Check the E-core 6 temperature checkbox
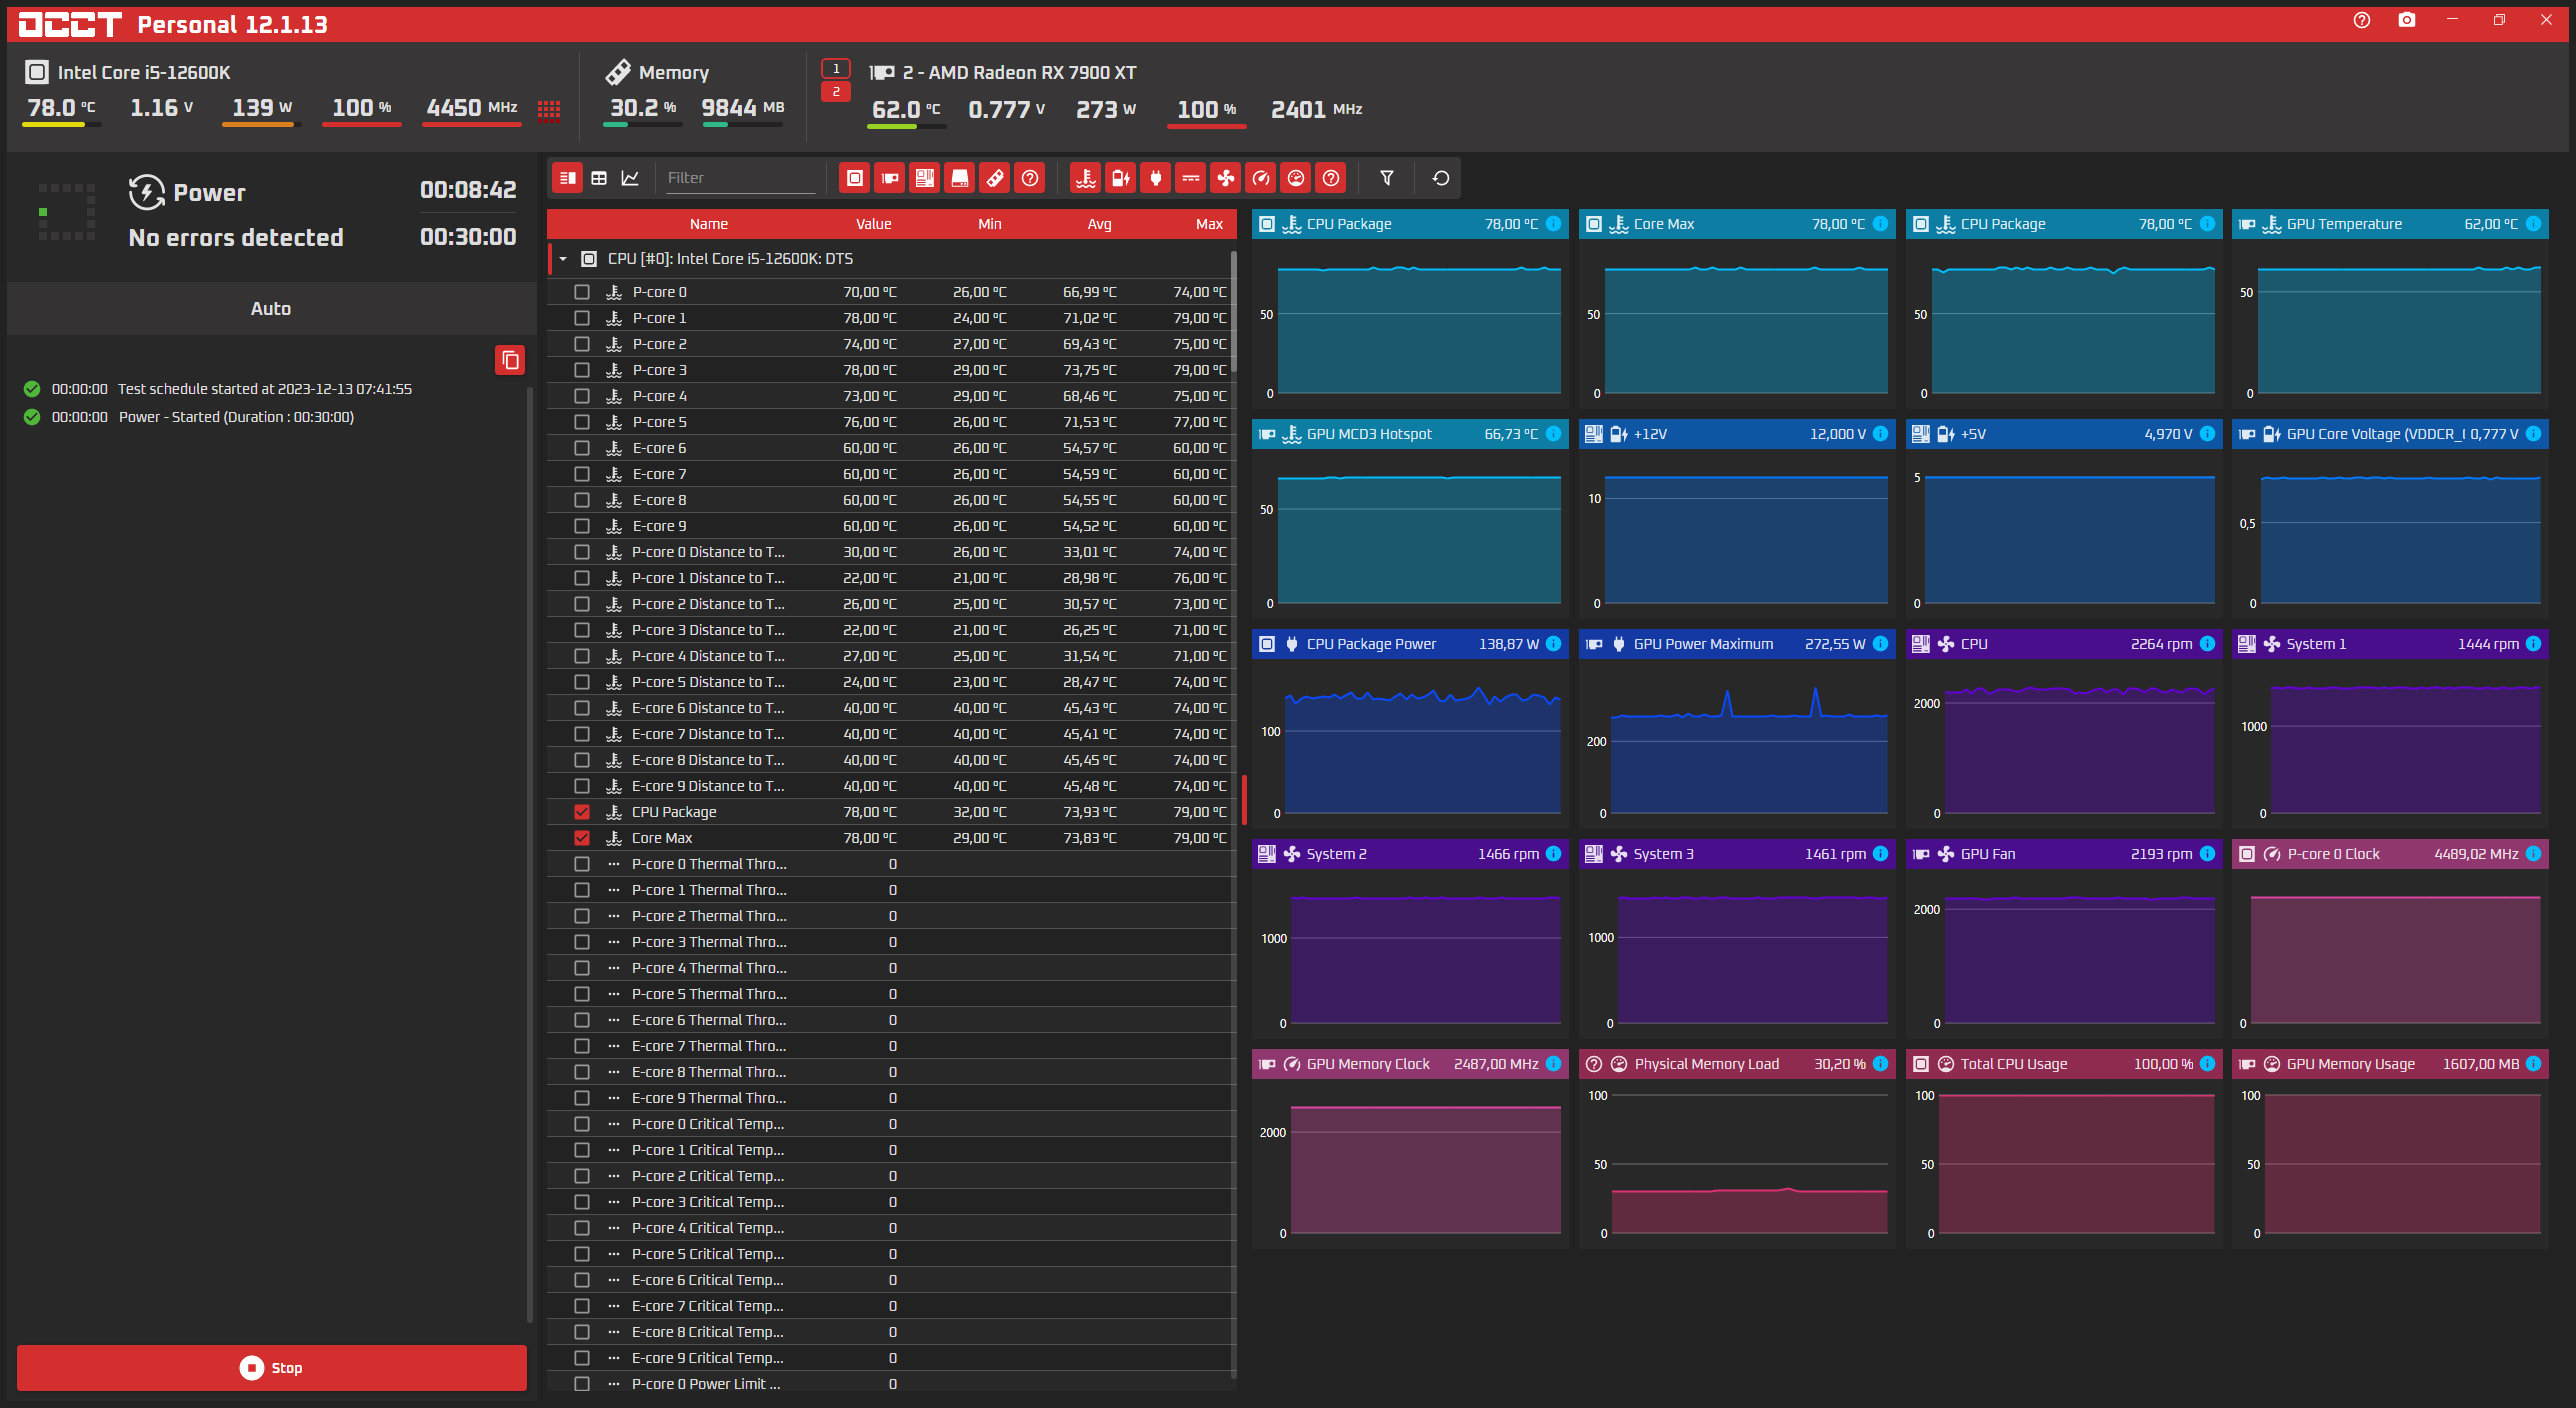Screen dimensions: 2576x1408 coord(582,448)
